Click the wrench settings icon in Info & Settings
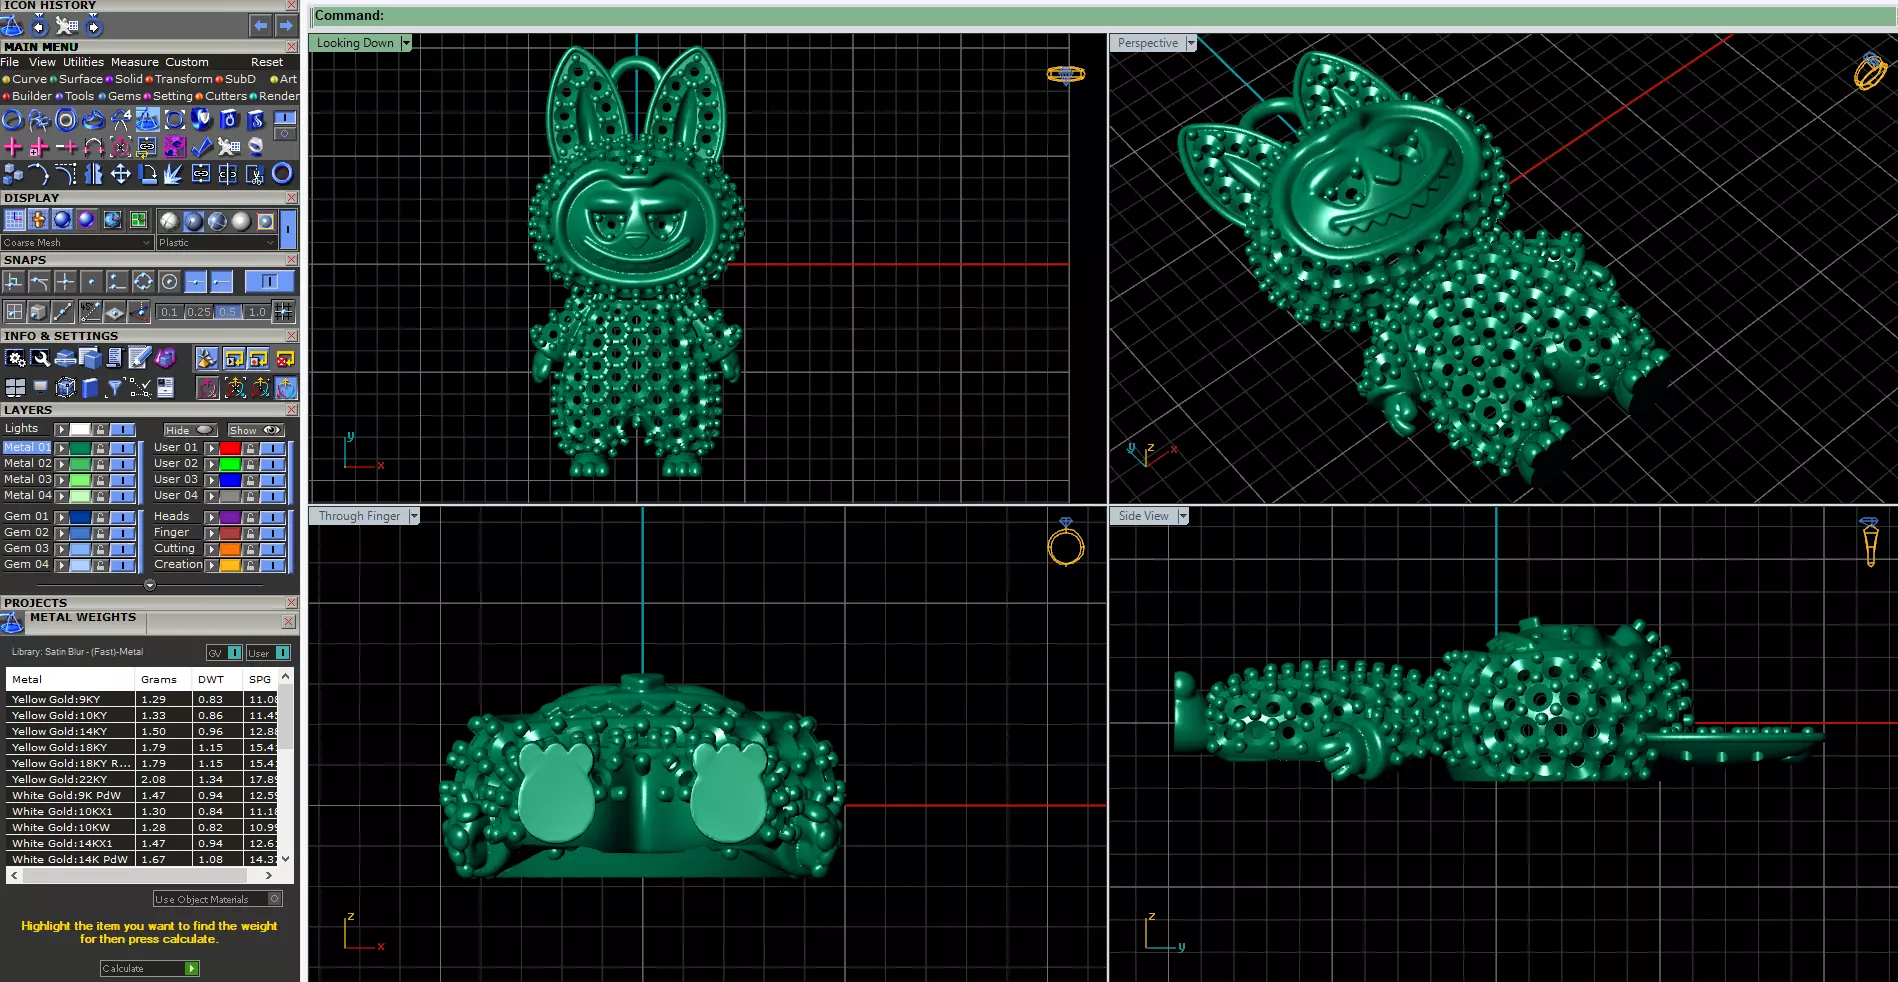This screenshot has height=982, width=1898. [40, 358]
